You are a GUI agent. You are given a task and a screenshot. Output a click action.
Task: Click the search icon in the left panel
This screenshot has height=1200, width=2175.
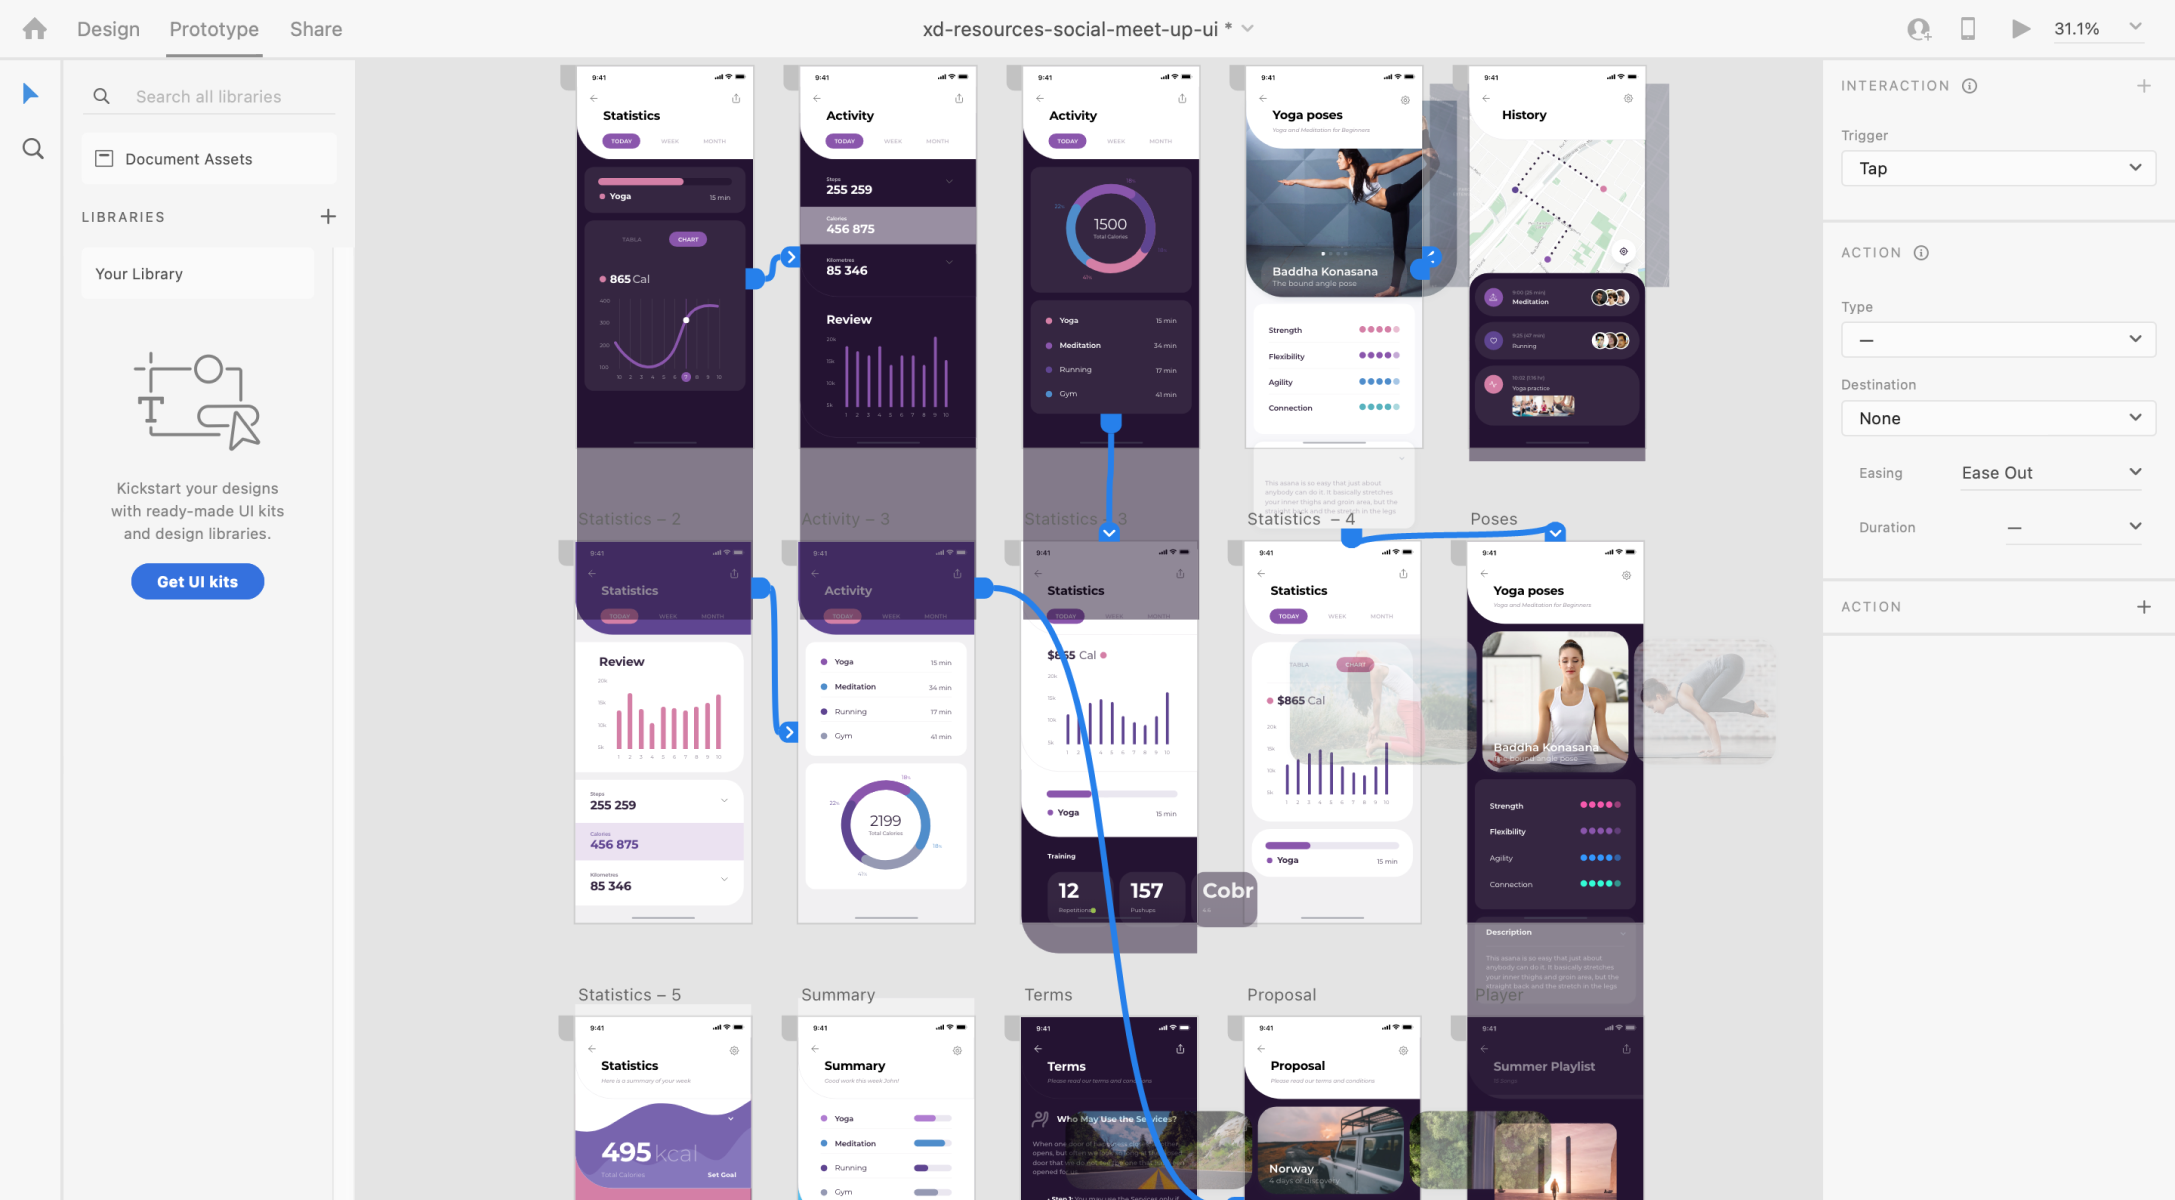pyautogui.click(x=31, y=148)
